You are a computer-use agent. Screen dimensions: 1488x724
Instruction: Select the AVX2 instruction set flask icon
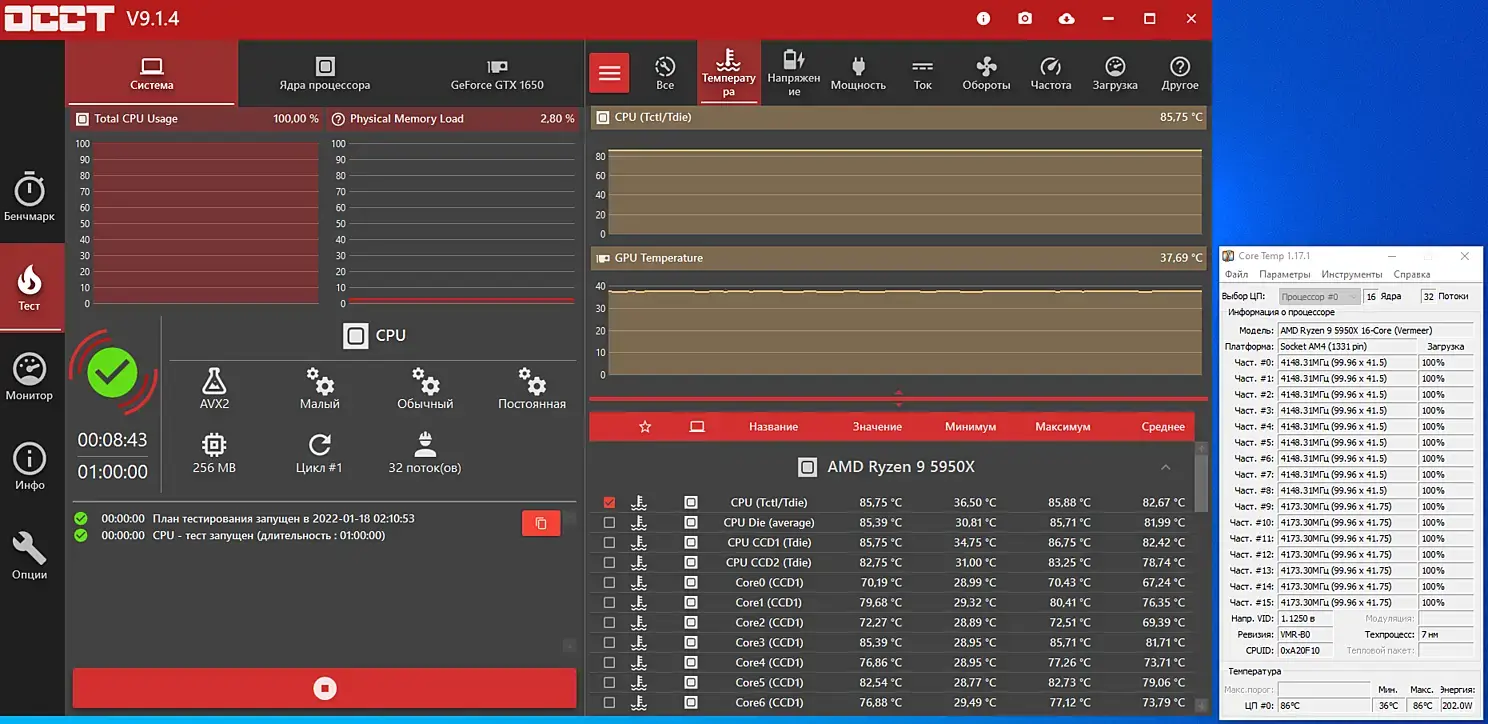(x=214, y=389)
